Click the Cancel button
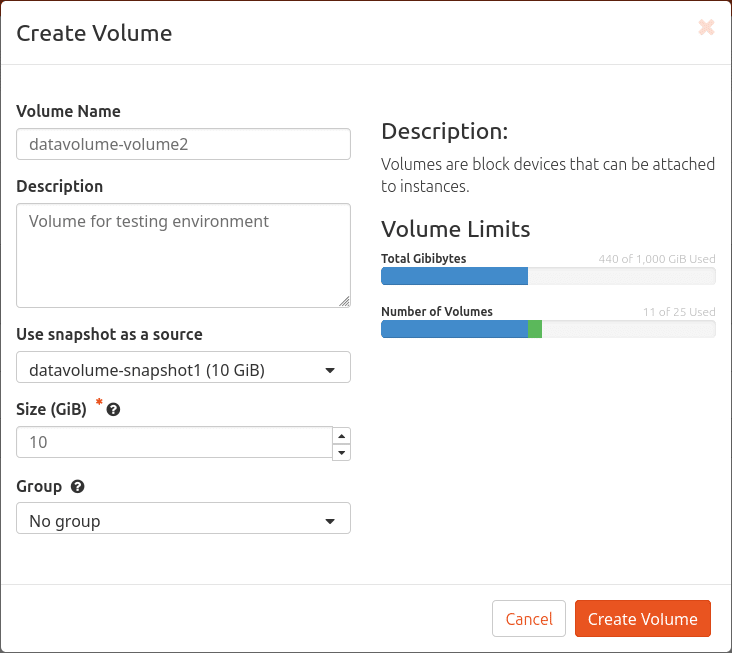 [x=529, y=619]
